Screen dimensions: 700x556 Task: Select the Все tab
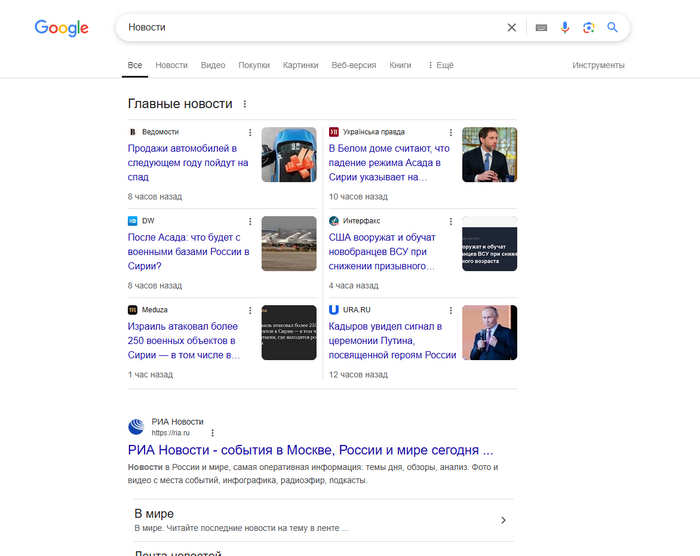coord(135,65)
